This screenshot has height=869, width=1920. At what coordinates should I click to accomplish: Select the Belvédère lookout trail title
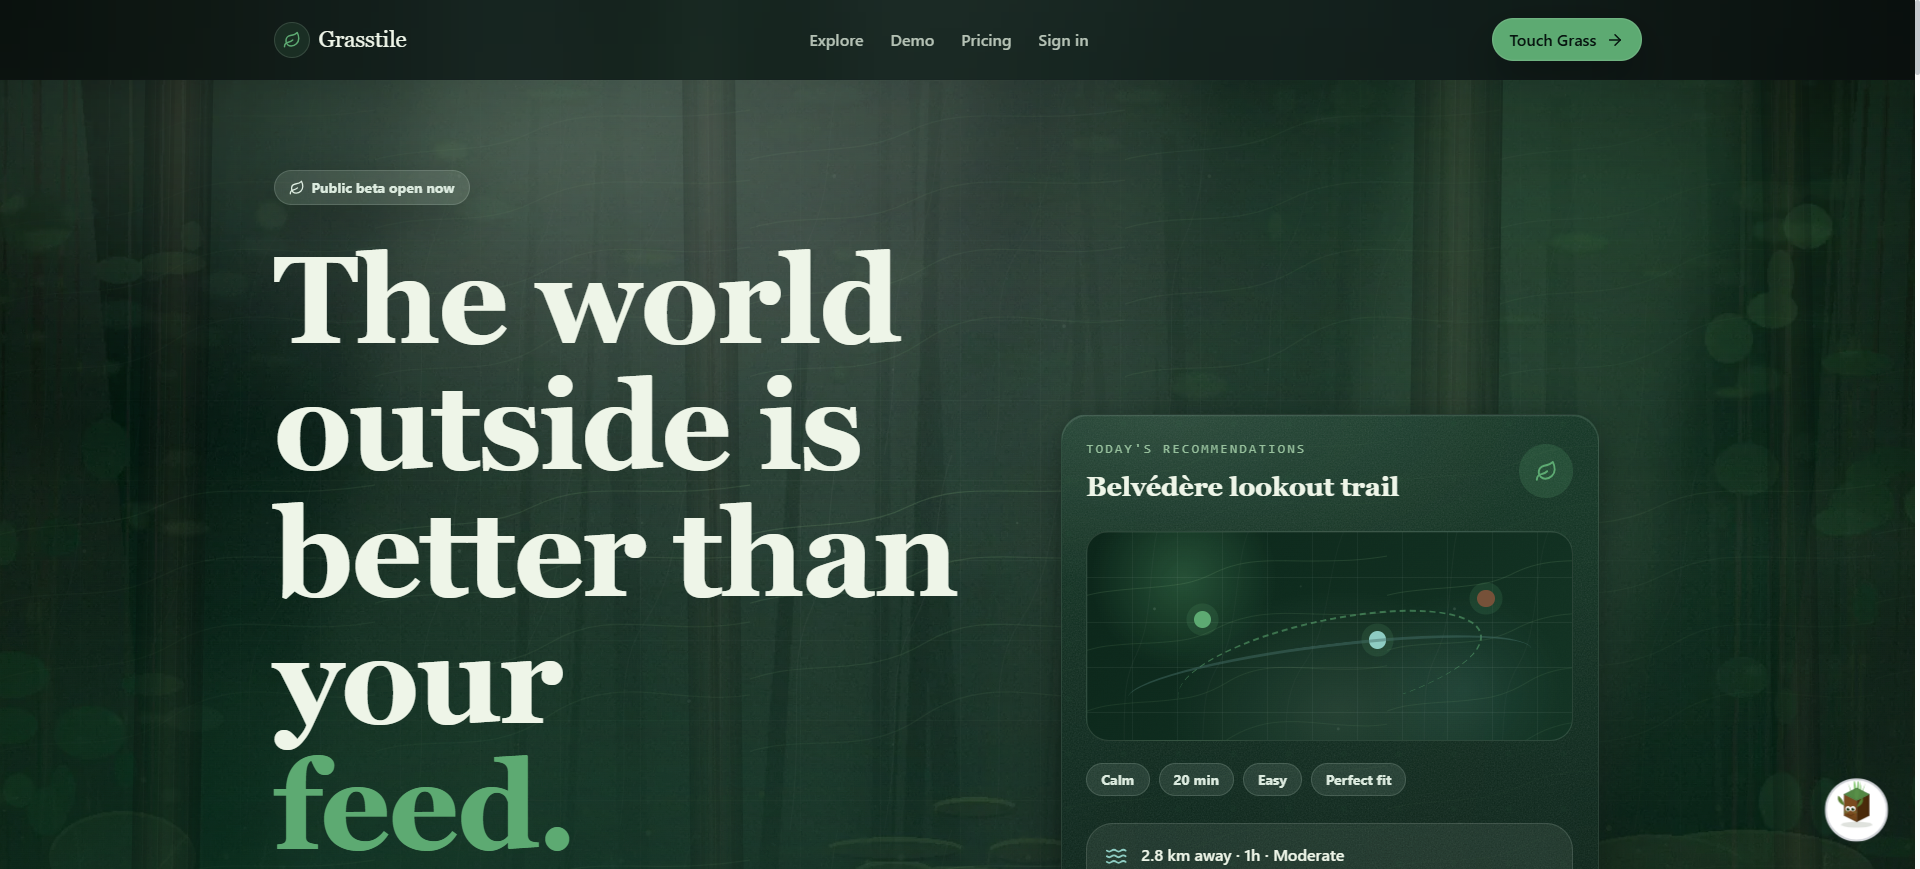pos(1242,487)
